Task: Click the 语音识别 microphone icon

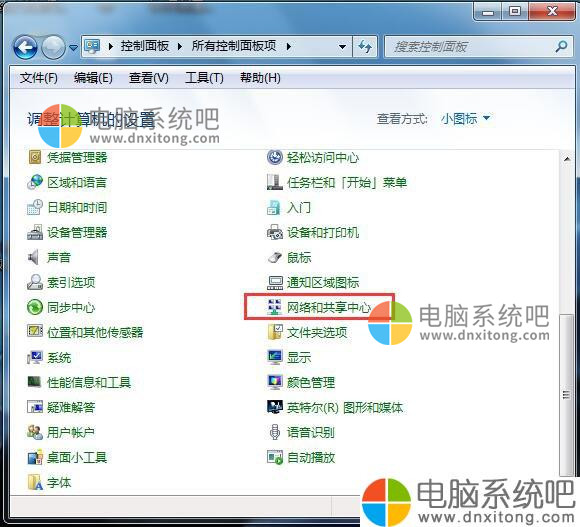Action: click(x=274, y=432)
